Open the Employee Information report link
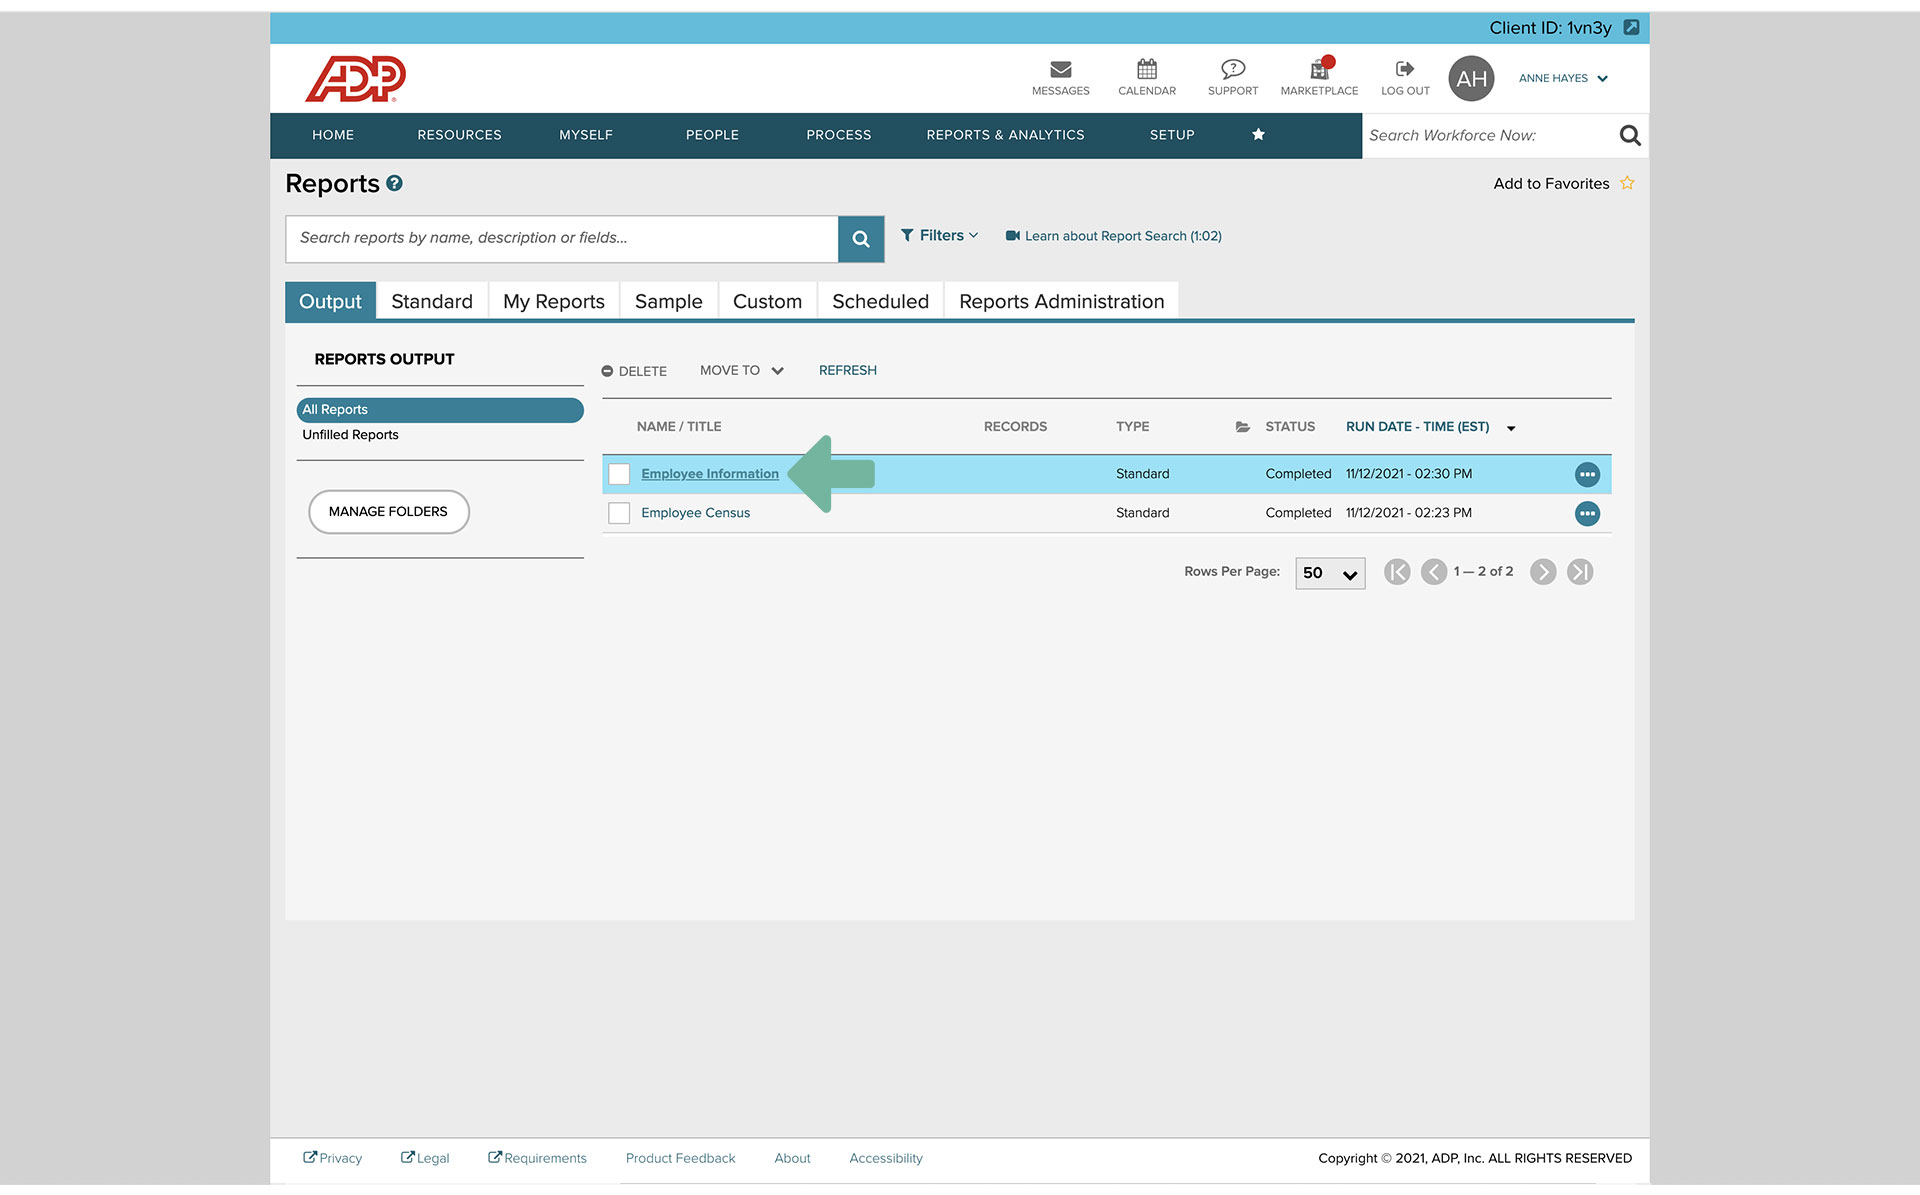 [x=710, y=474]
